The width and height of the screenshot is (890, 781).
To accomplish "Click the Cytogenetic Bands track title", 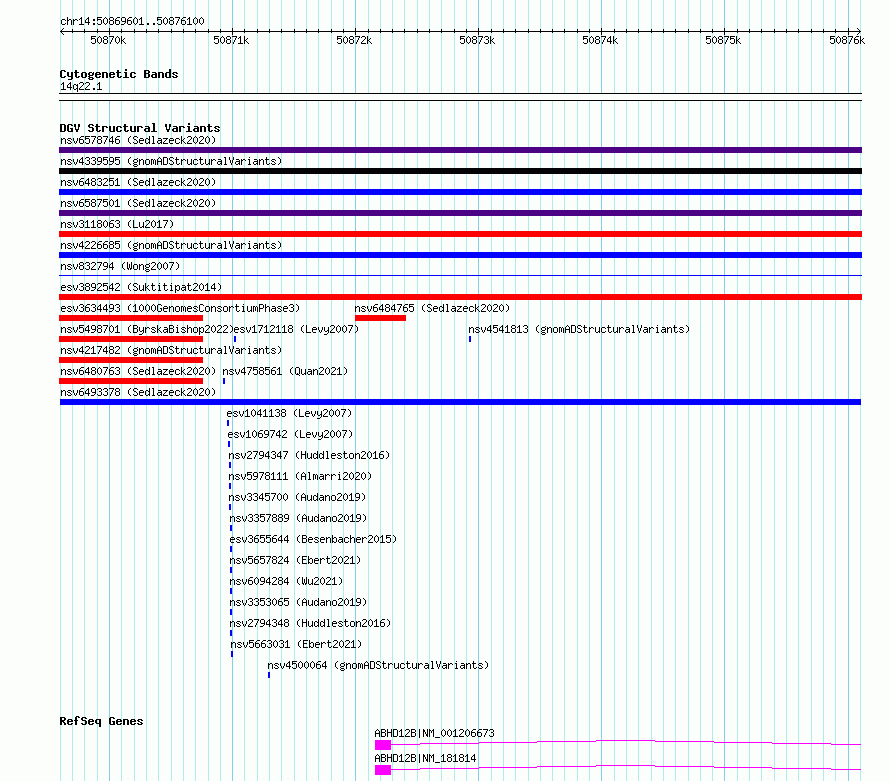I will [x=119, y=74].
